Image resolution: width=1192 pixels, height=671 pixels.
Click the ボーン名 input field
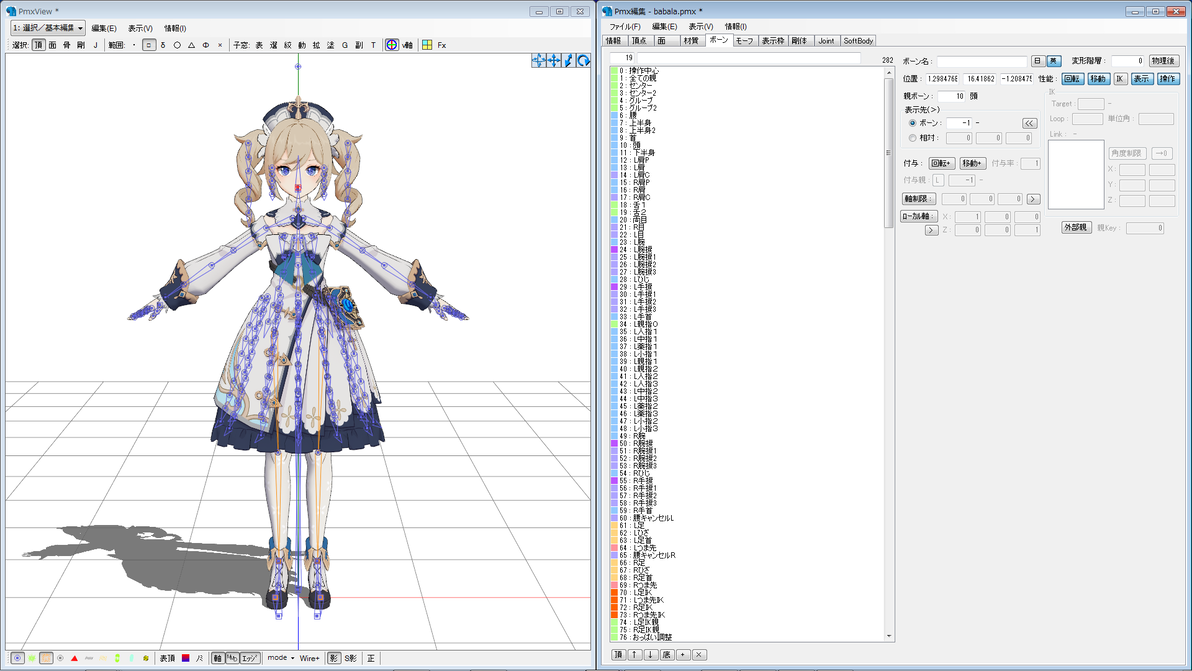click(x=981, y=61)
